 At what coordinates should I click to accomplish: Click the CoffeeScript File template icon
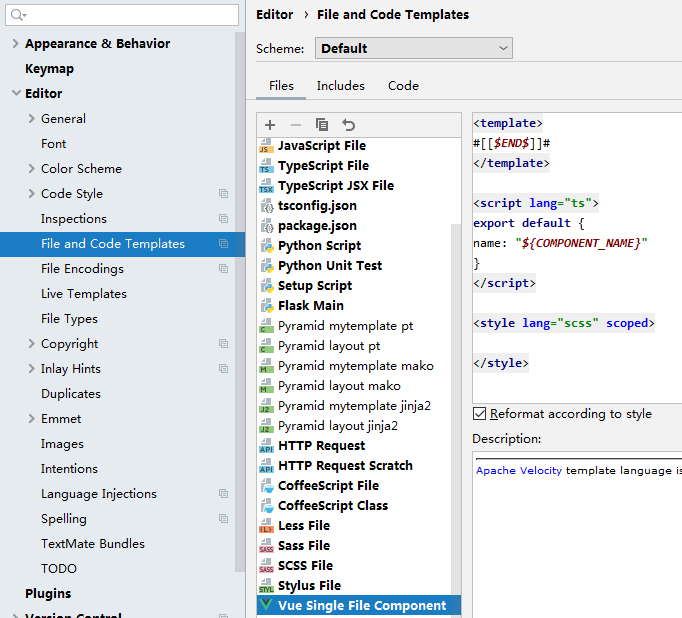tap(267, 486)
